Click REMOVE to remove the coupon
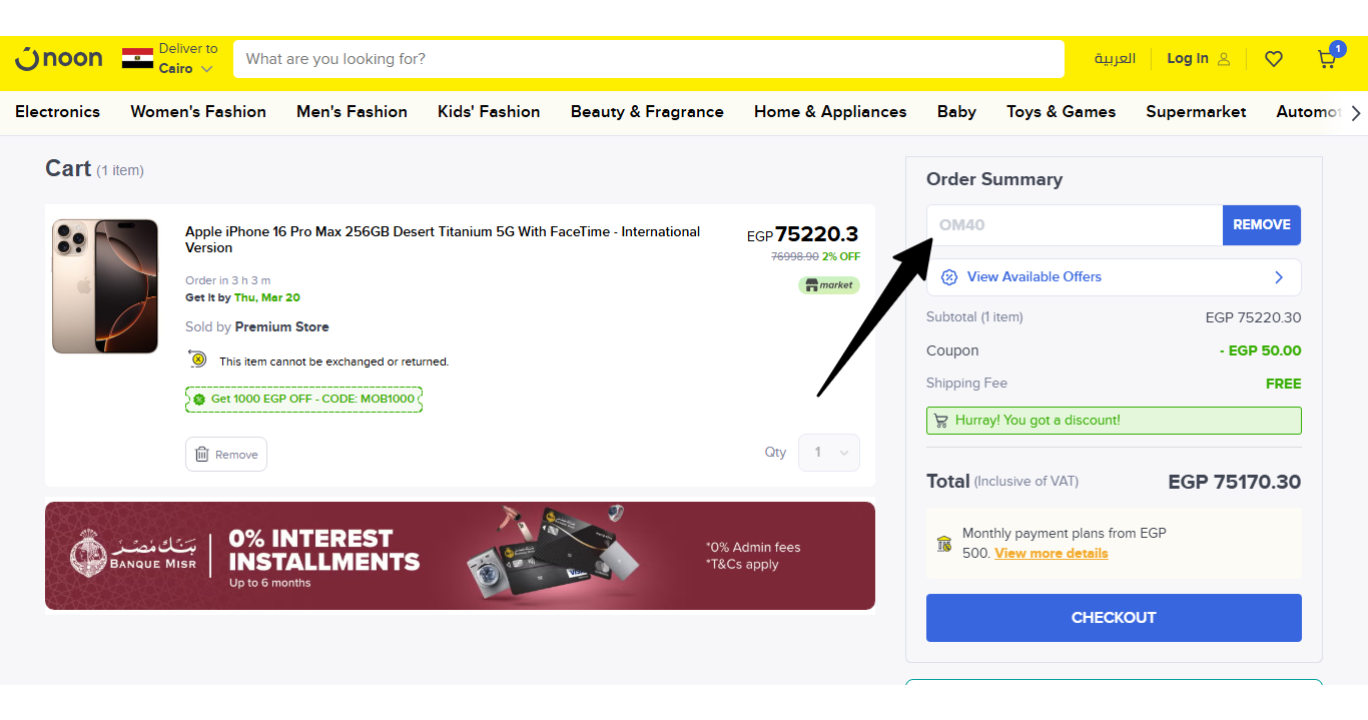Image resolution: width=1368 pixels, height=720 pixels. tap(1262, 225)
